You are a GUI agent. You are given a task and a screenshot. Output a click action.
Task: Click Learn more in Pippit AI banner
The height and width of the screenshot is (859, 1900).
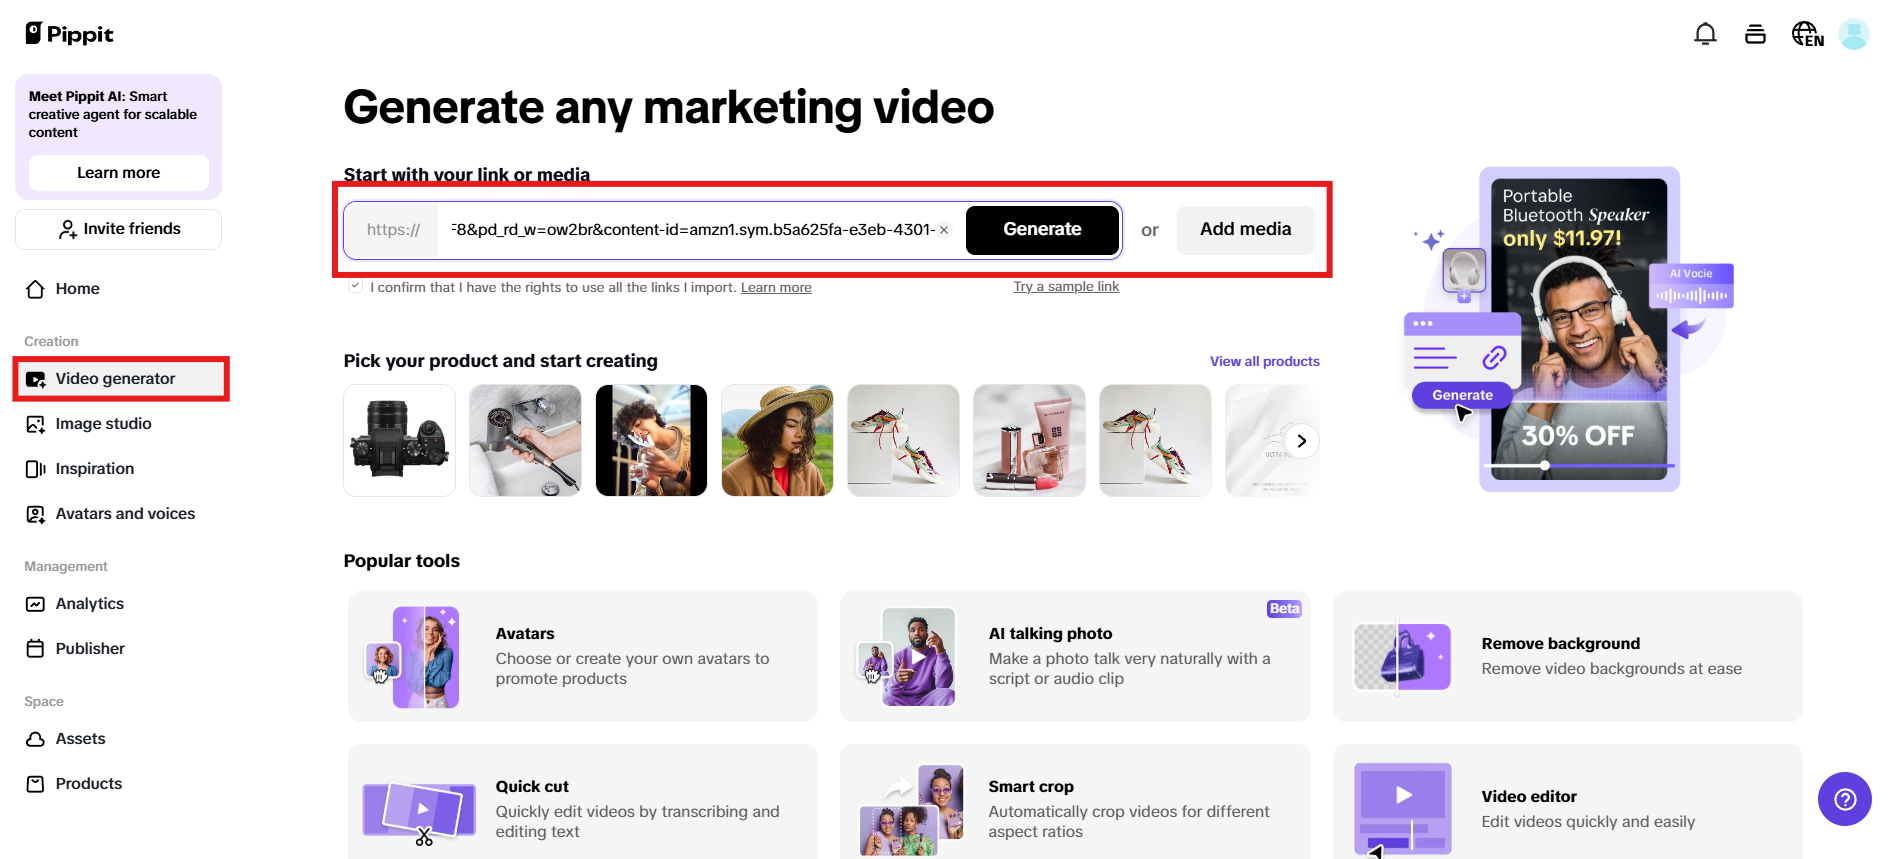[118, 173]
